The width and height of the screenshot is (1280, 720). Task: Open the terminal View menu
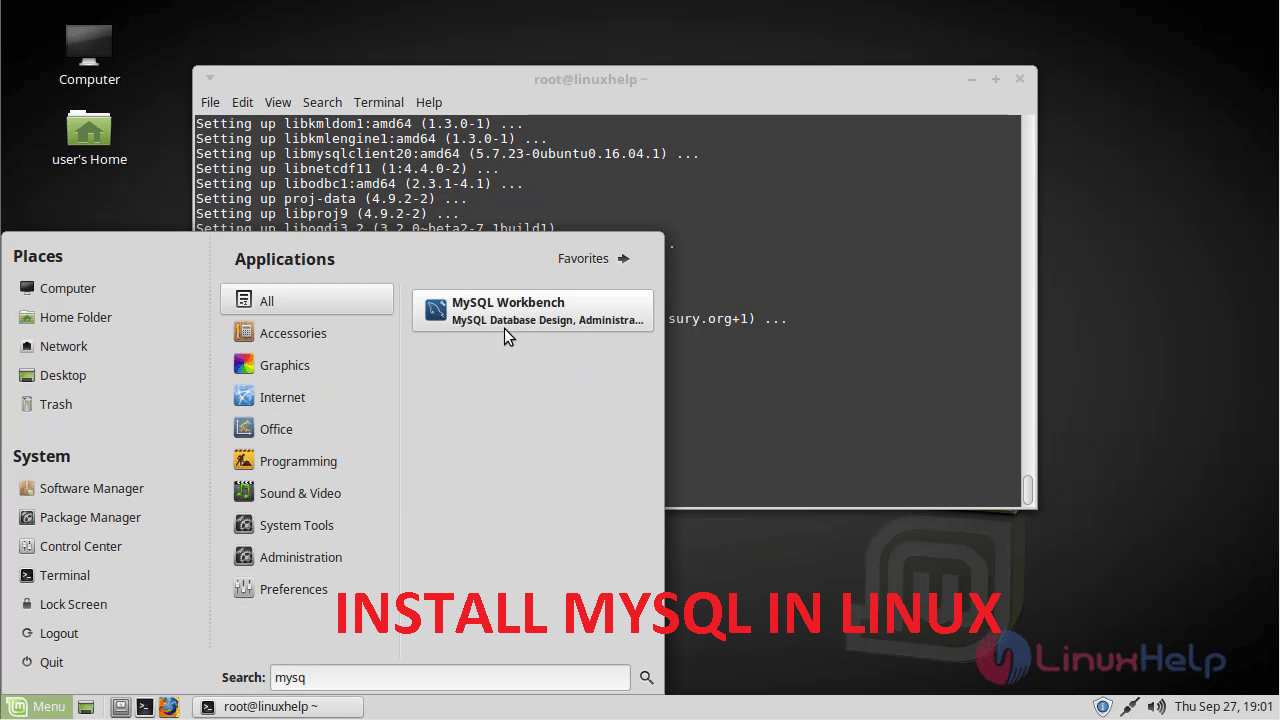[278, 102]
